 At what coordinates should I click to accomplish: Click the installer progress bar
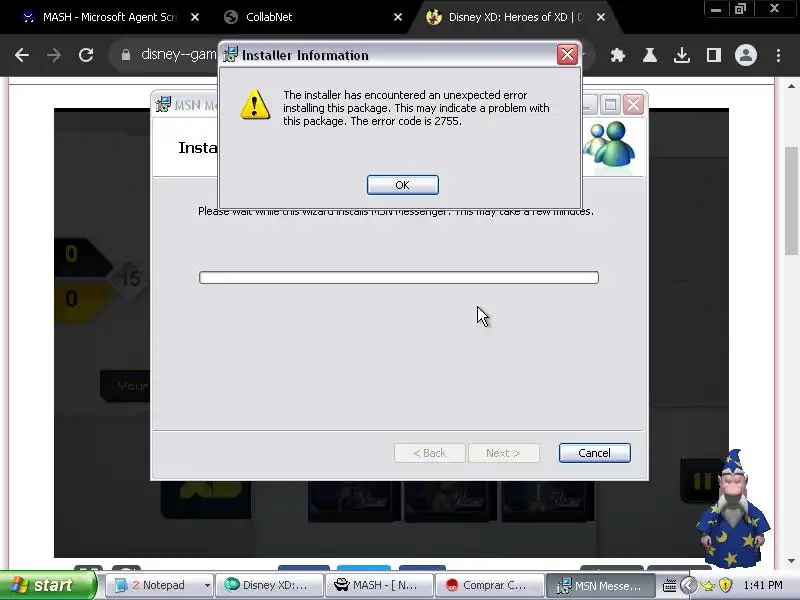pyautogui.click(x=399, y=278)
